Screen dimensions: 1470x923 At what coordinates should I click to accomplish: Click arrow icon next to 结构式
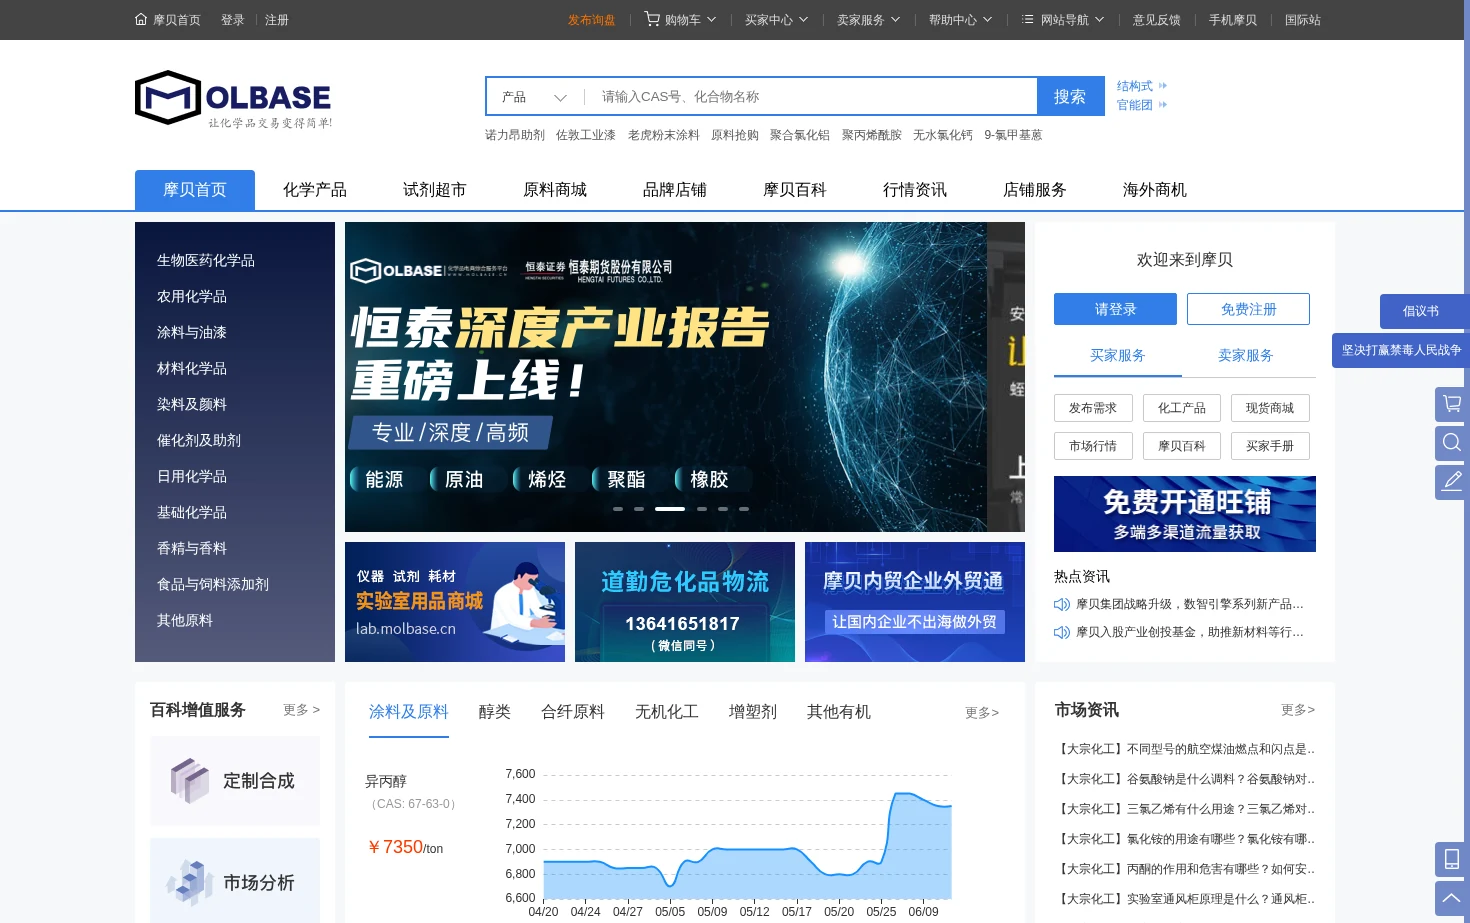click(x=1163, y=86)
